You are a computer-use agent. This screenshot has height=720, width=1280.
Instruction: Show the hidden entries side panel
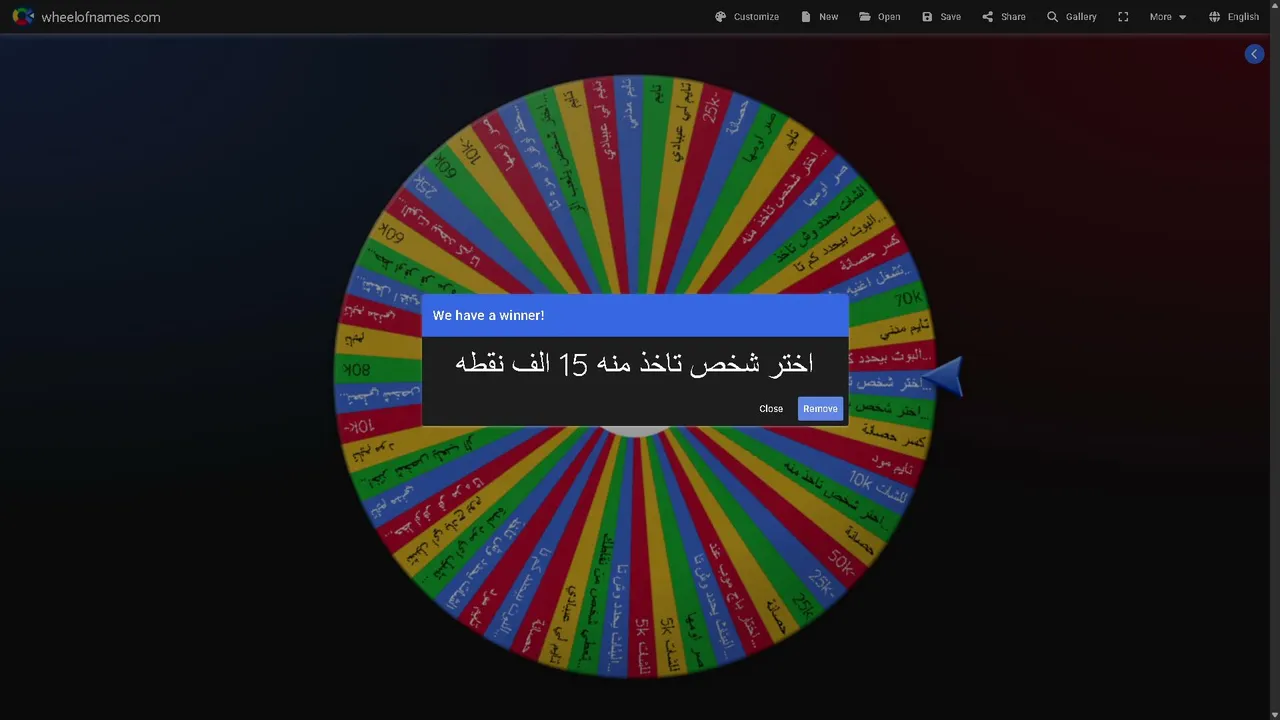[1254, 54]
